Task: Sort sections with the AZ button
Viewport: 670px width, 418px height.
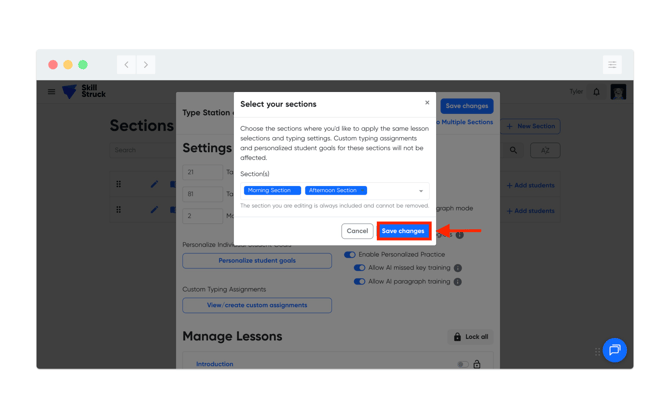Action: point(545,150)
